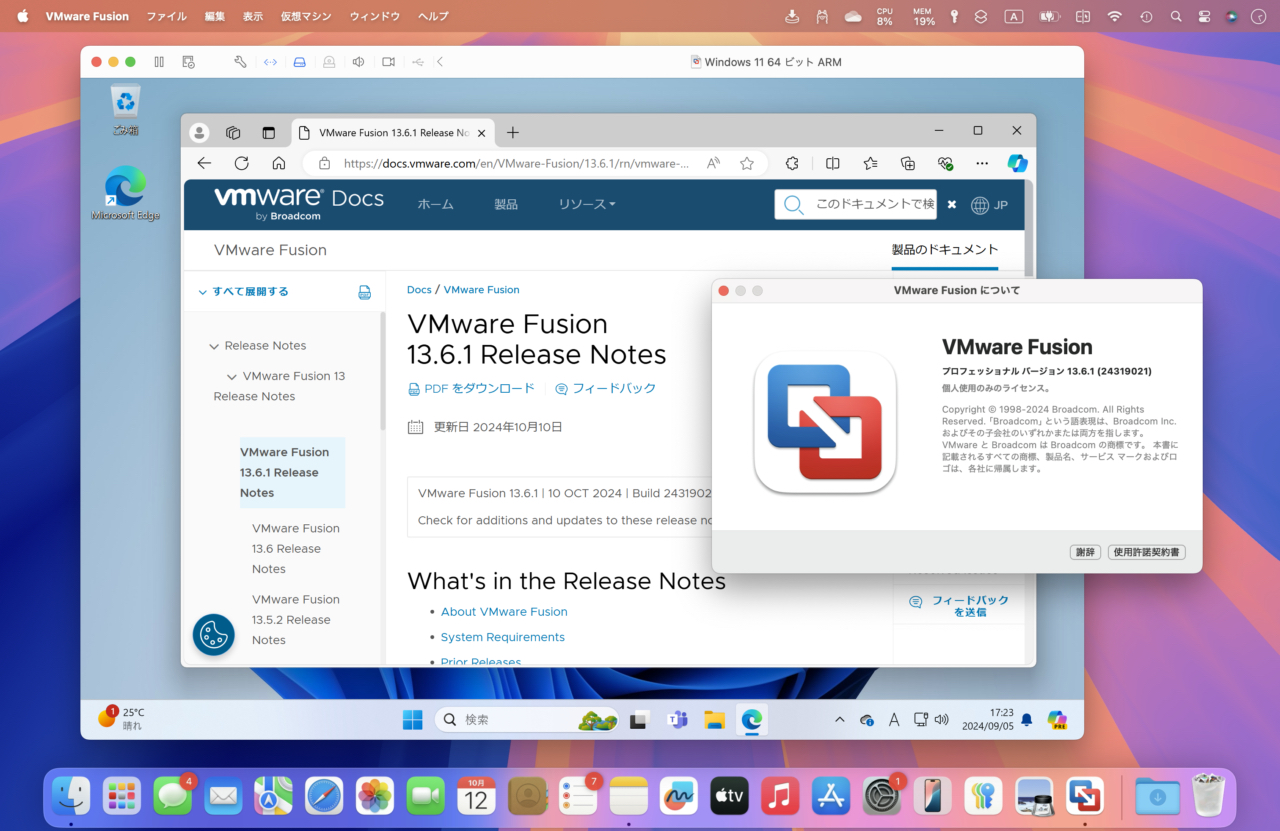Open the リソース dropdown menu
The image size is (1280, 831).
click(x=587, y=204)
